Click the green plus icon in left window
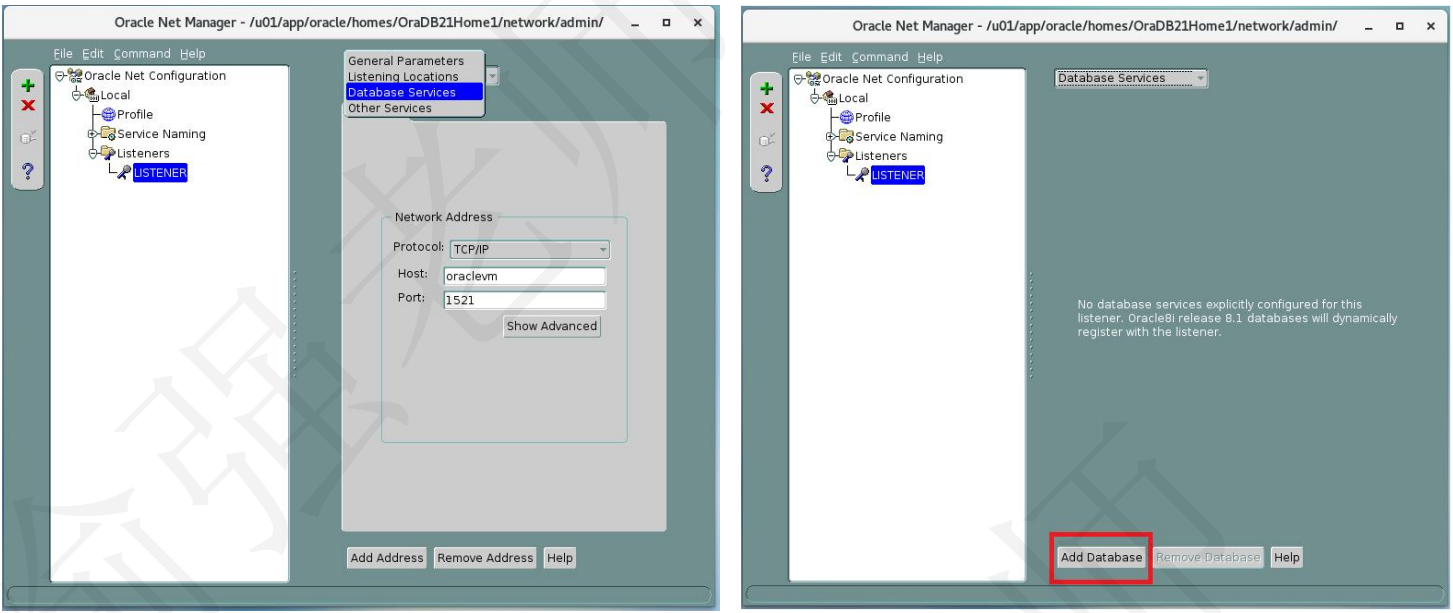This screenshot has width=1453, height=613. [26, 85]
